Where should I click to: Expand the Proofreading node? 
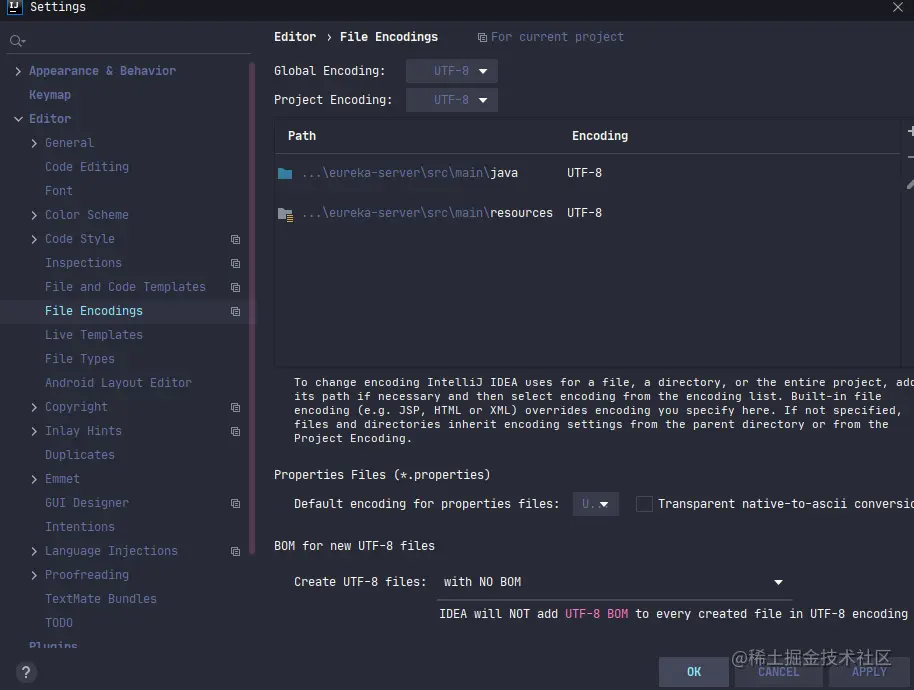click(x=34, y=575)
